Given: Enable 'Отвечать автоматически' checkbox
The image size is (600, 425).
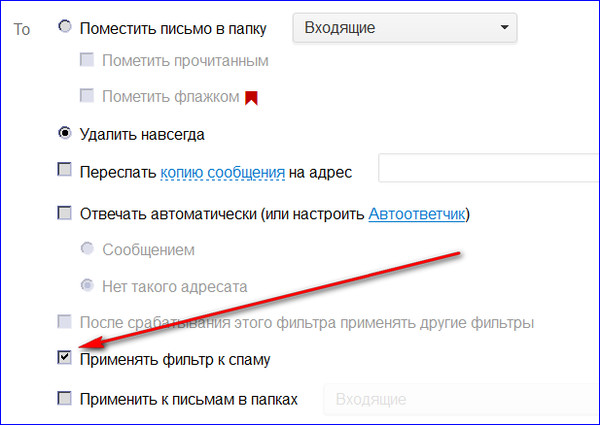Looking at the screenshot, I should (x=64, y=213).
